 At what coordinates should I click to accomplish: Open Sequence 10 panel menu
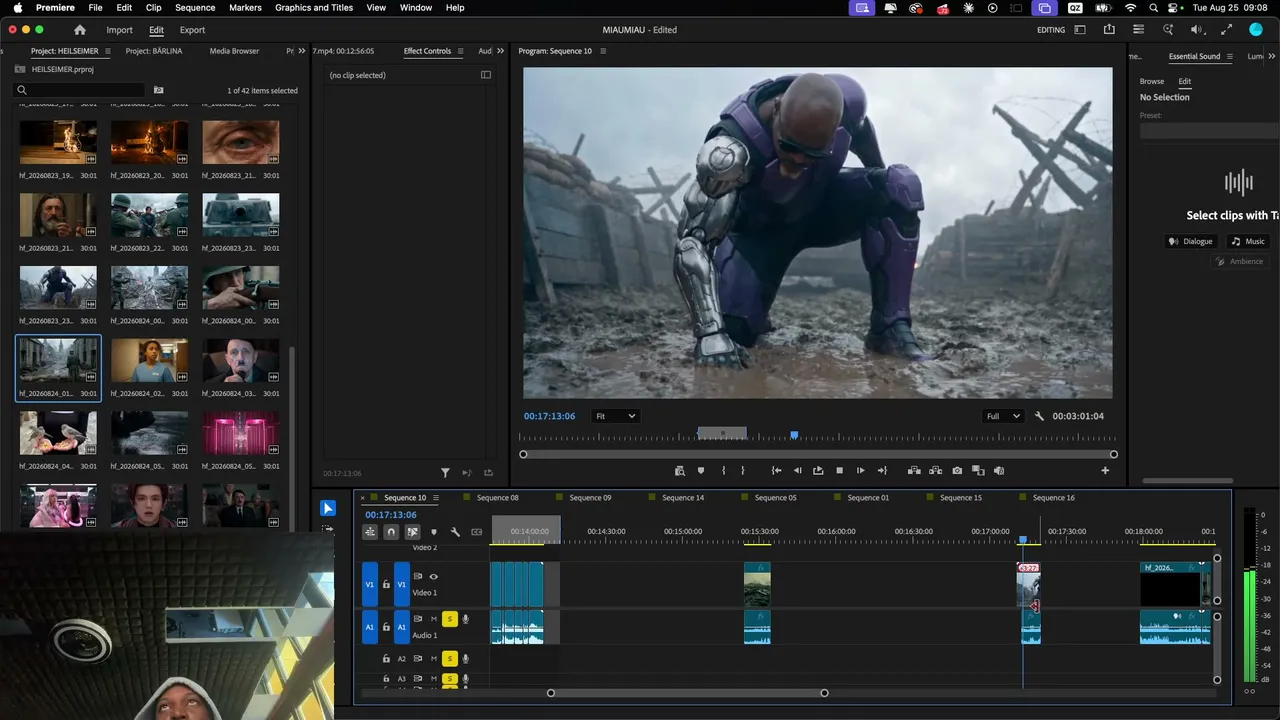pyautogui.click(x=437, y=498)
